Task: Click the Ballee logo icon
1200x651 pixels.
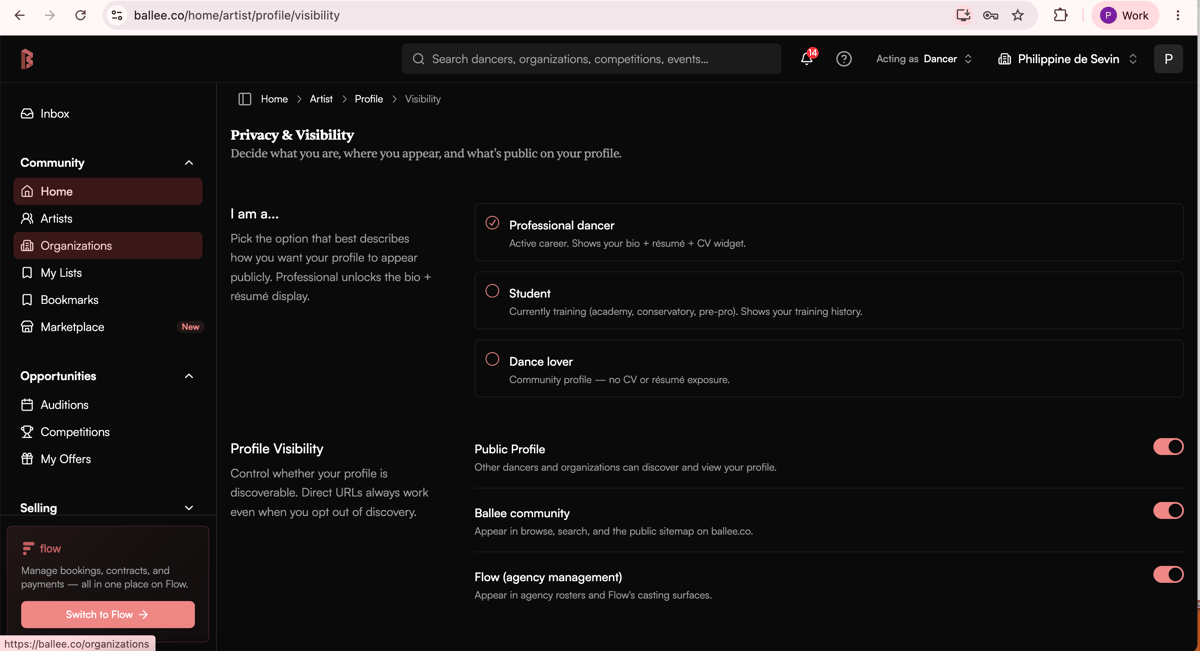Action: pos(27,59)
